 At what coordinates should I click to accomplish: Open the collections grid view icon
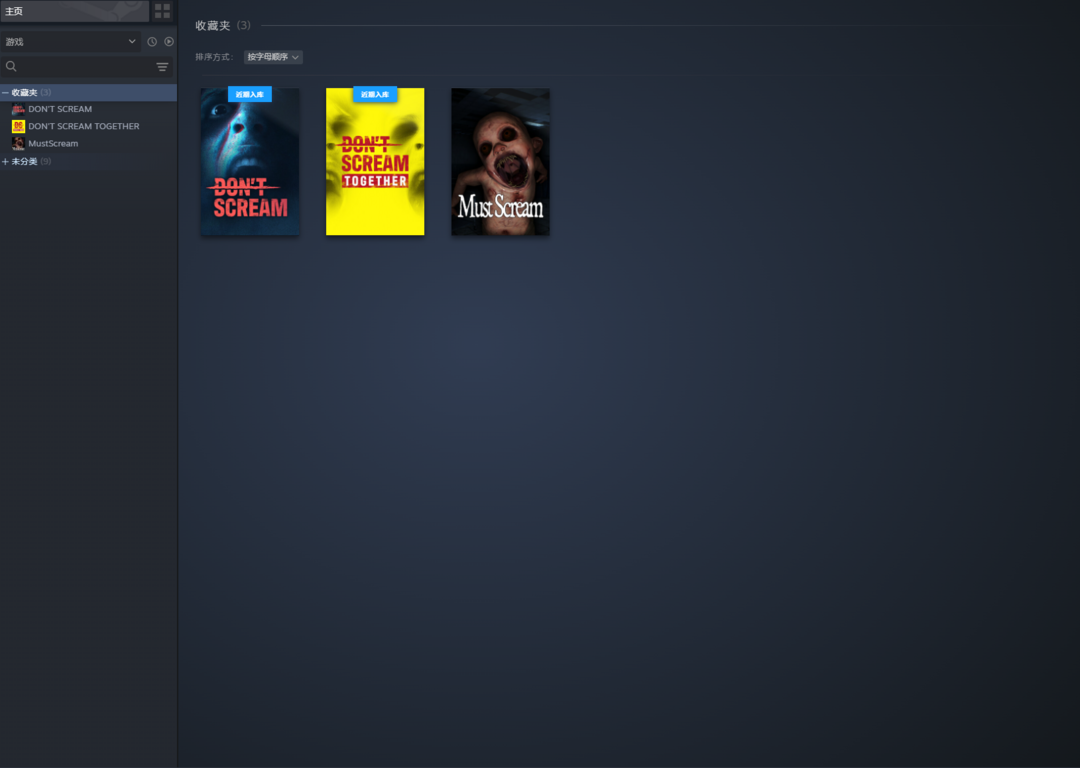162,11
